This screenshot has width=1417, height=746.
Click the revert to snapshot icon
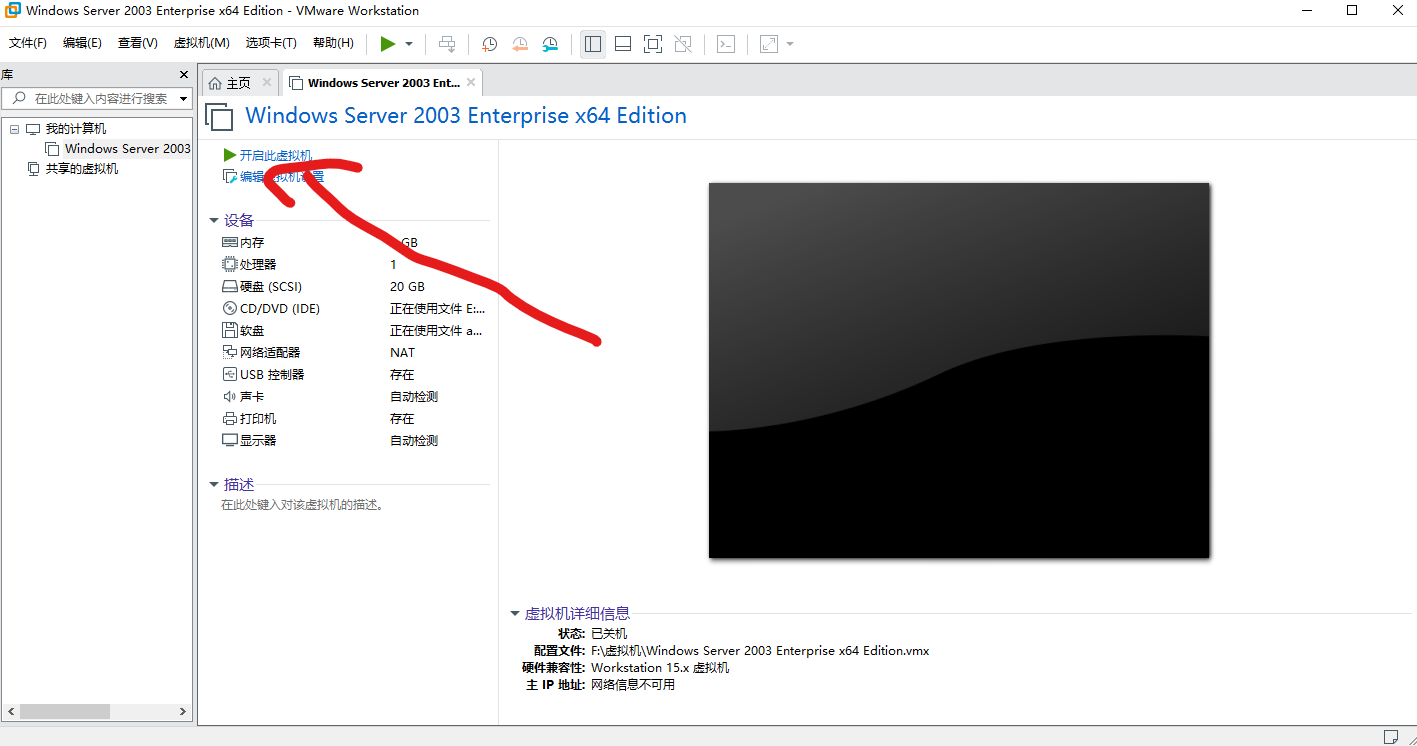(x=520, y=44)
